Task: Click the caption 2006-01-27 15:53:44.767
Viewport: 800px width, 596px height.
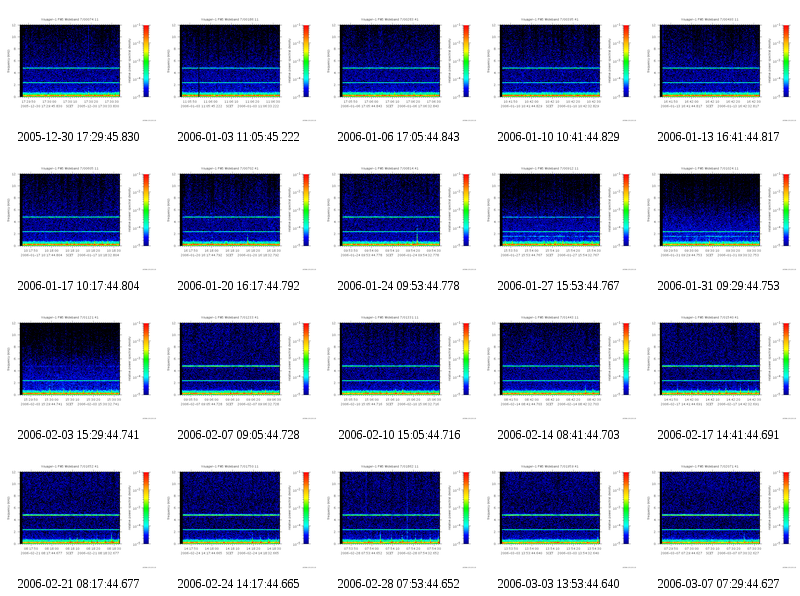Action: pos(558,286)
